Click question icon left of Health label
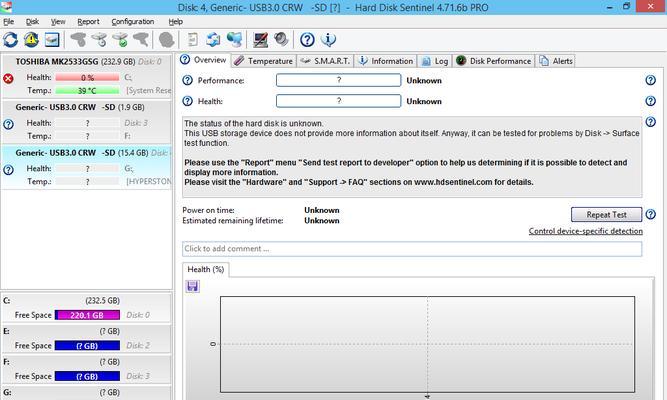This screenshot has height=400, width=667. coord(187,101)
